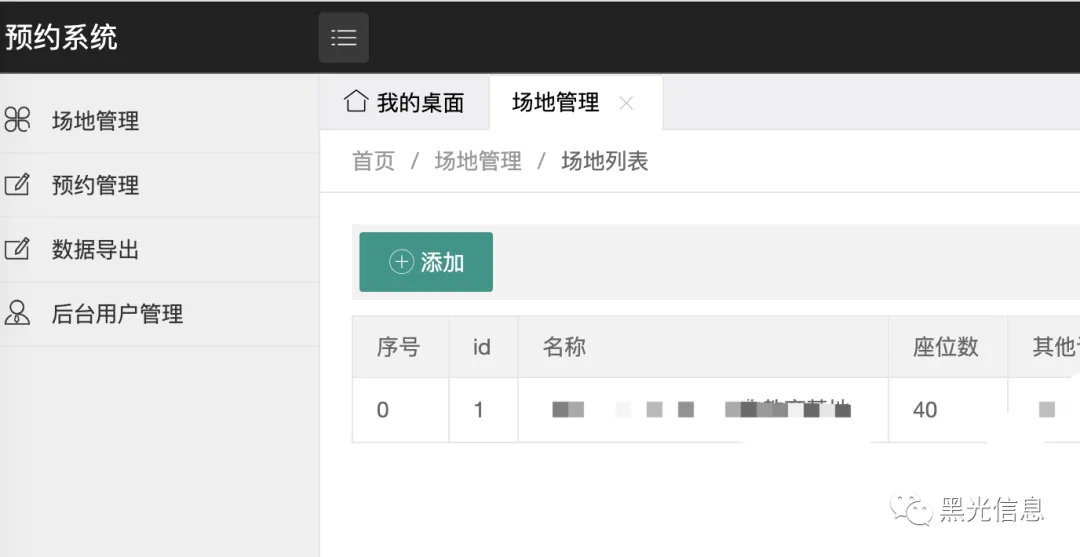Viewport: 1080px width, 557px height.
Task: Click the 后台用户管理 sidebar user icon
Action: point(18,313)
